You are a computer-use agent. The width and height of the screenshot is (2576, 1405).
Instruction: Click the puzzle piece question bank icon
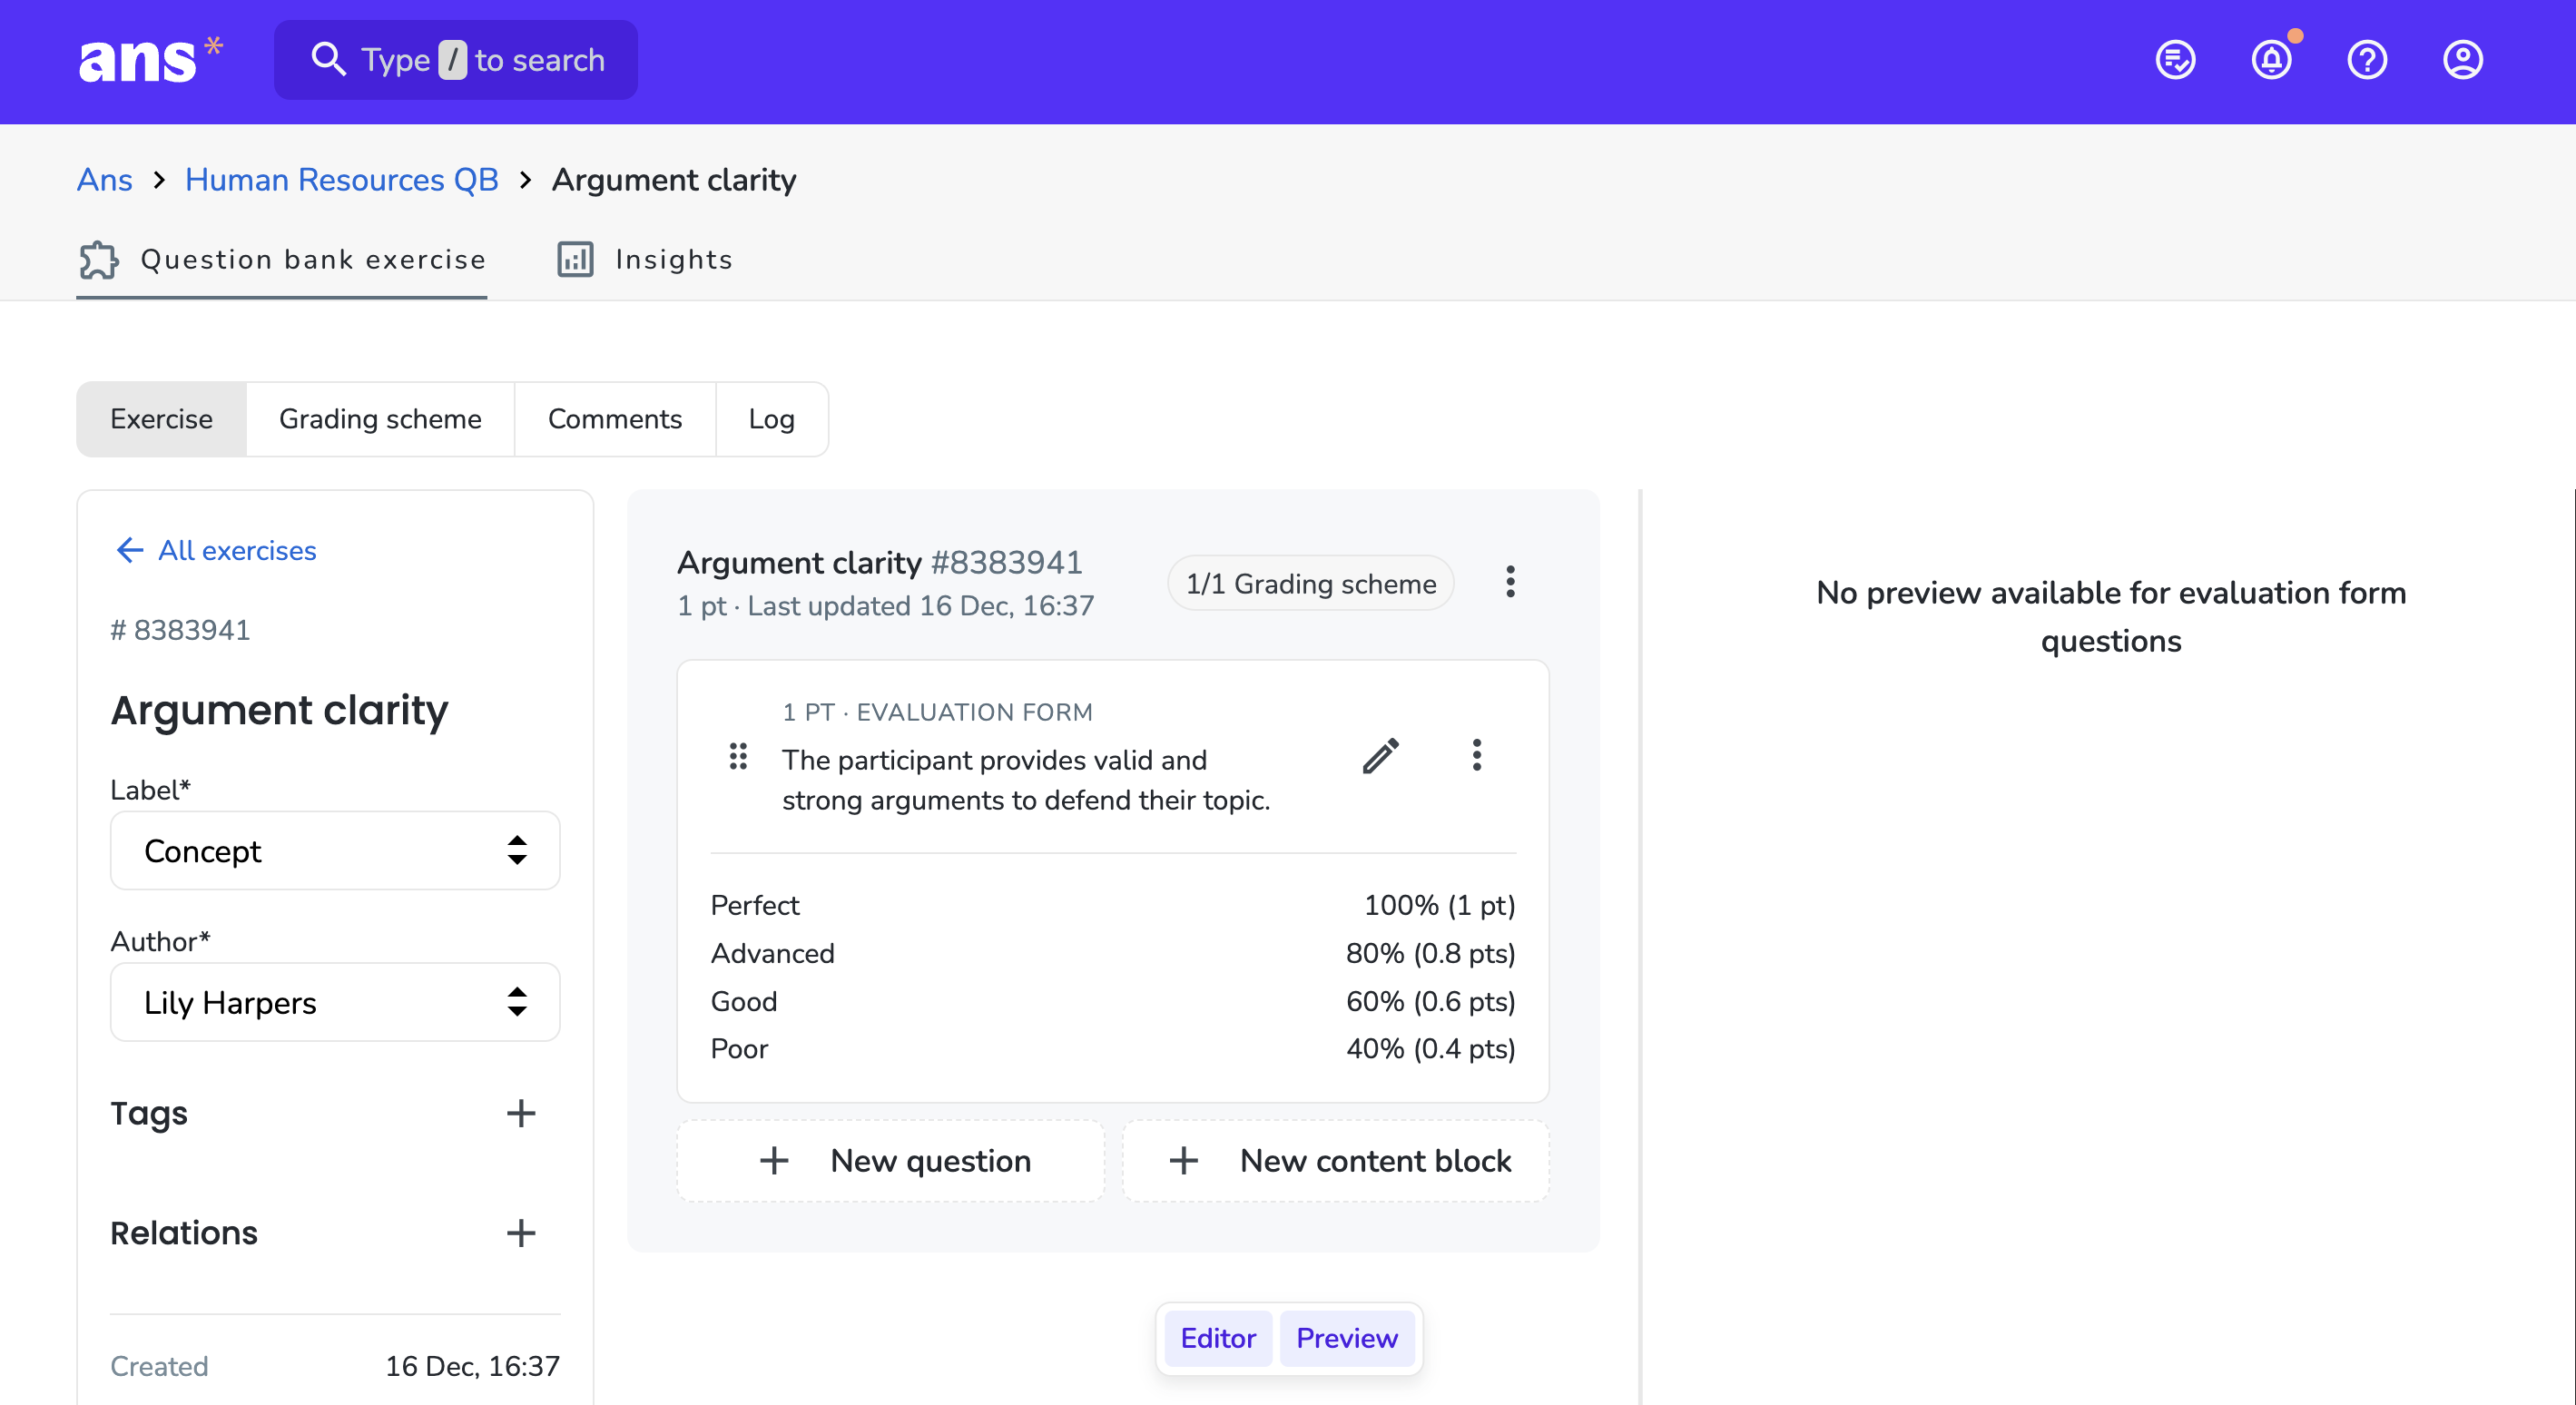99,260
